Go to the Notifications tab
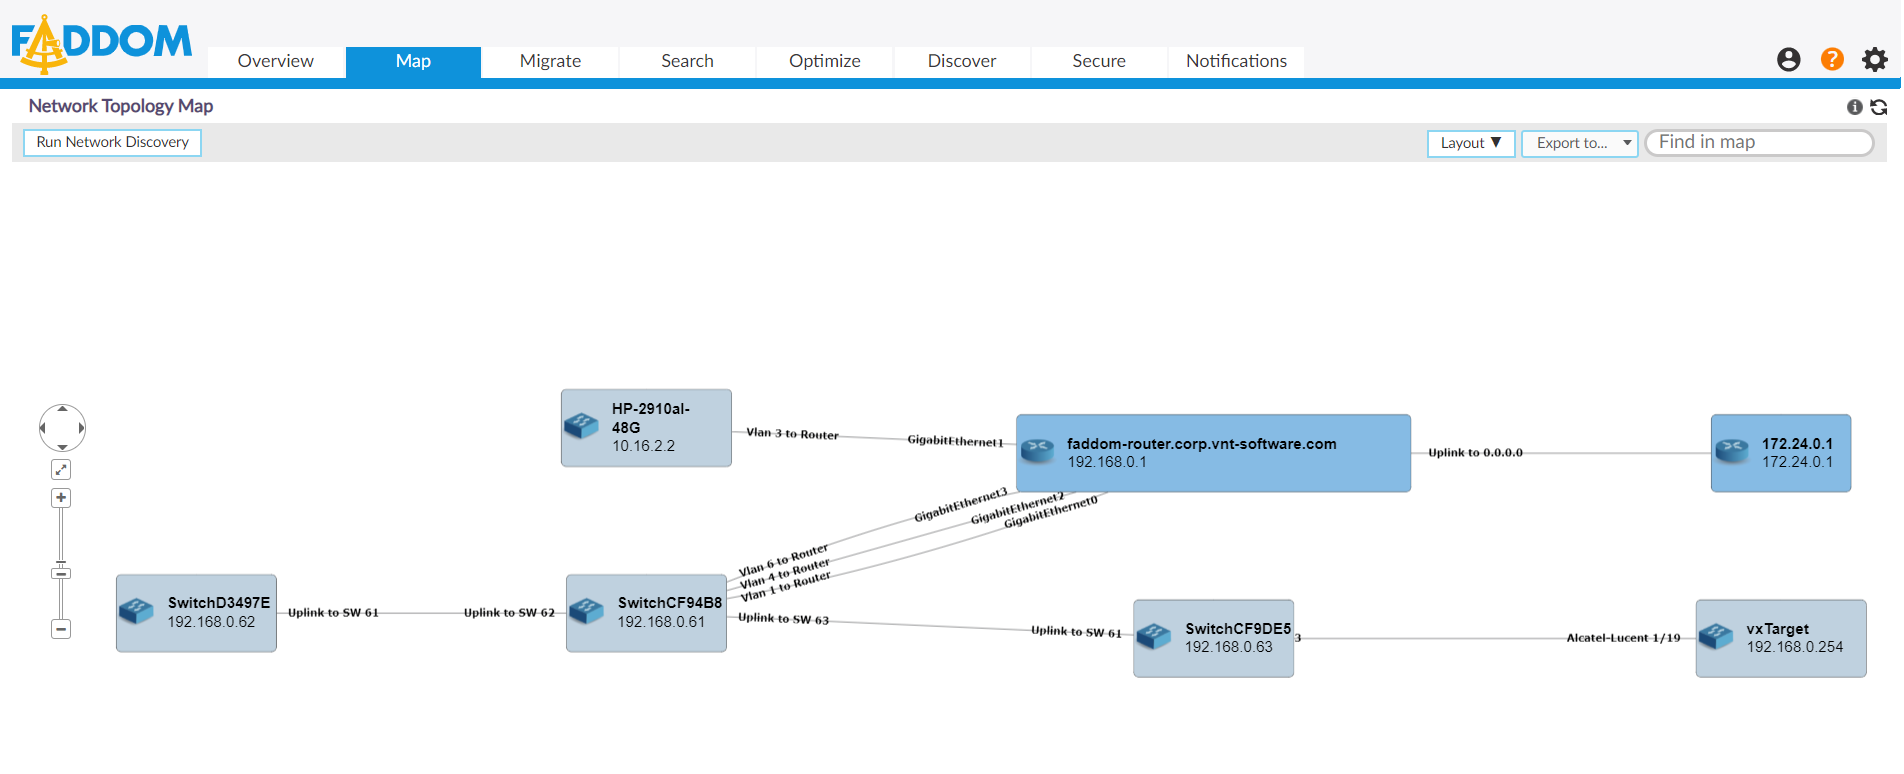This screenshot has width=1904, height=774. pos(1236,61)
